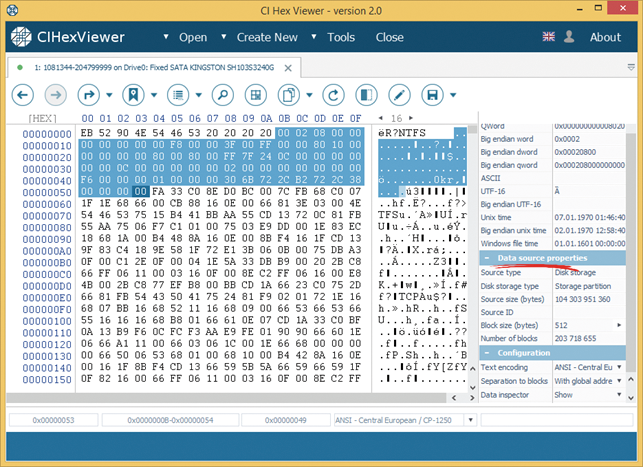Change language via UK flag icon

click(548, 37)
